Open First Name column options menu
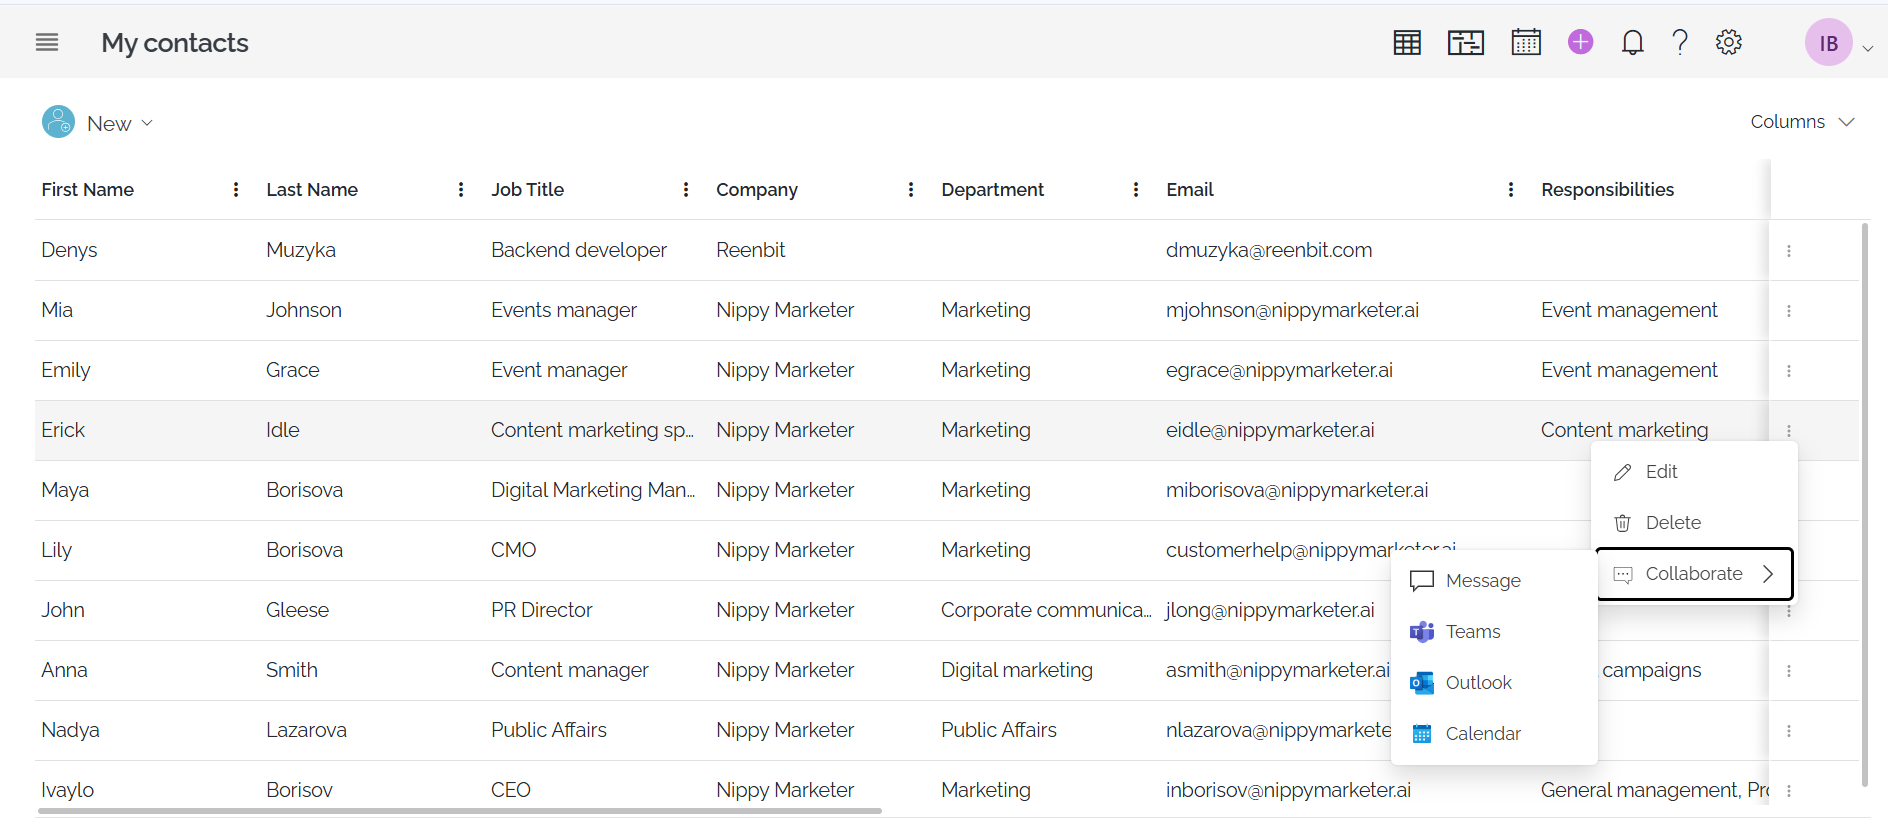The height and width of the screenshot is (826, 1888). click(236, 190)
